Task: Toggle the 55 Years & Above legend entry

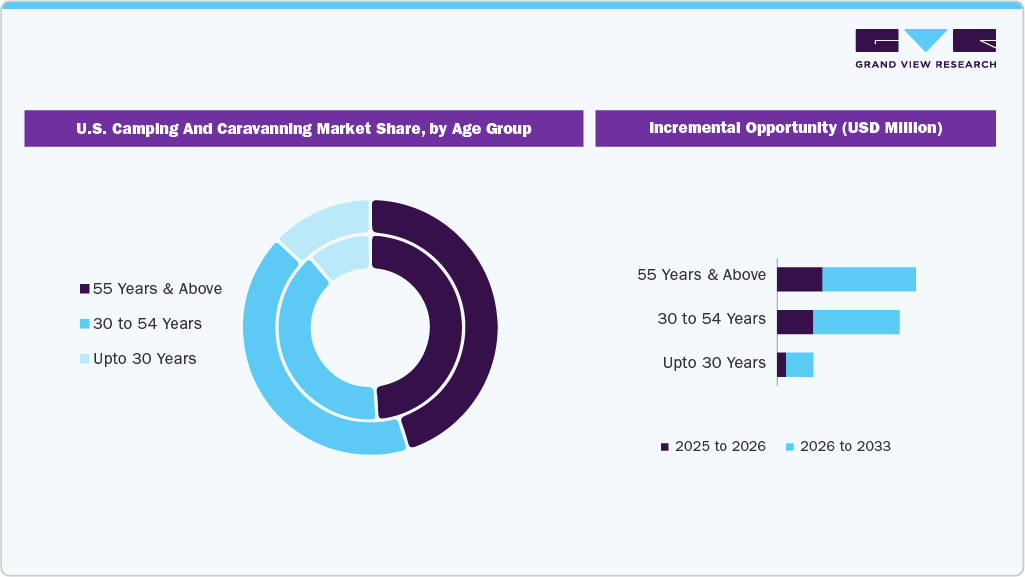Action: coord(156,288)
